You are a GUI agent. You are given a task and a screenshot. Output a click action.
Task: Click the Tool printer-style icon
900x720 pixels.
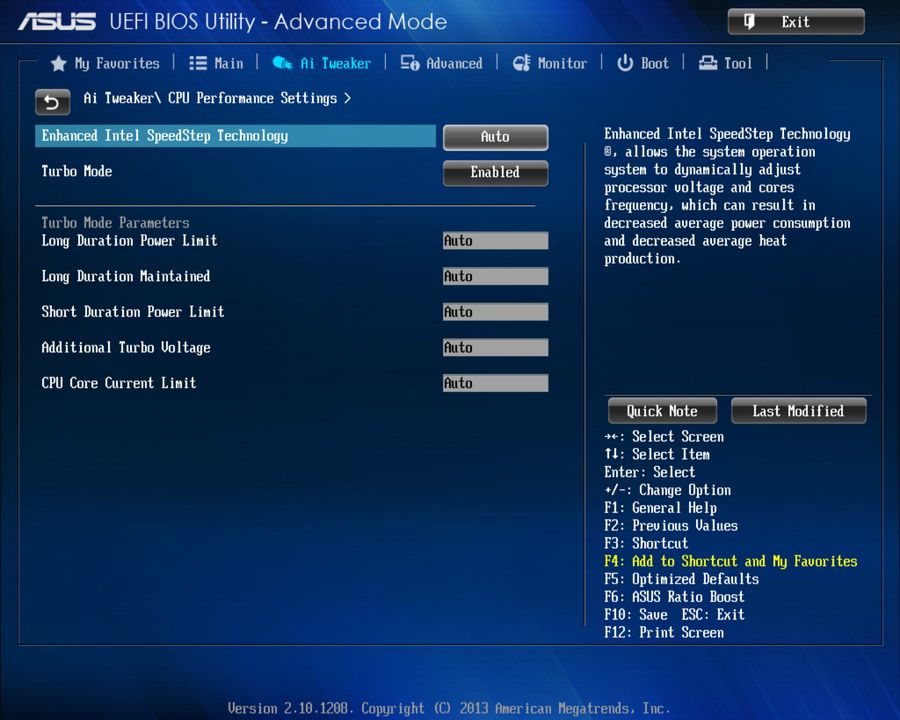[x=706, y=62]
